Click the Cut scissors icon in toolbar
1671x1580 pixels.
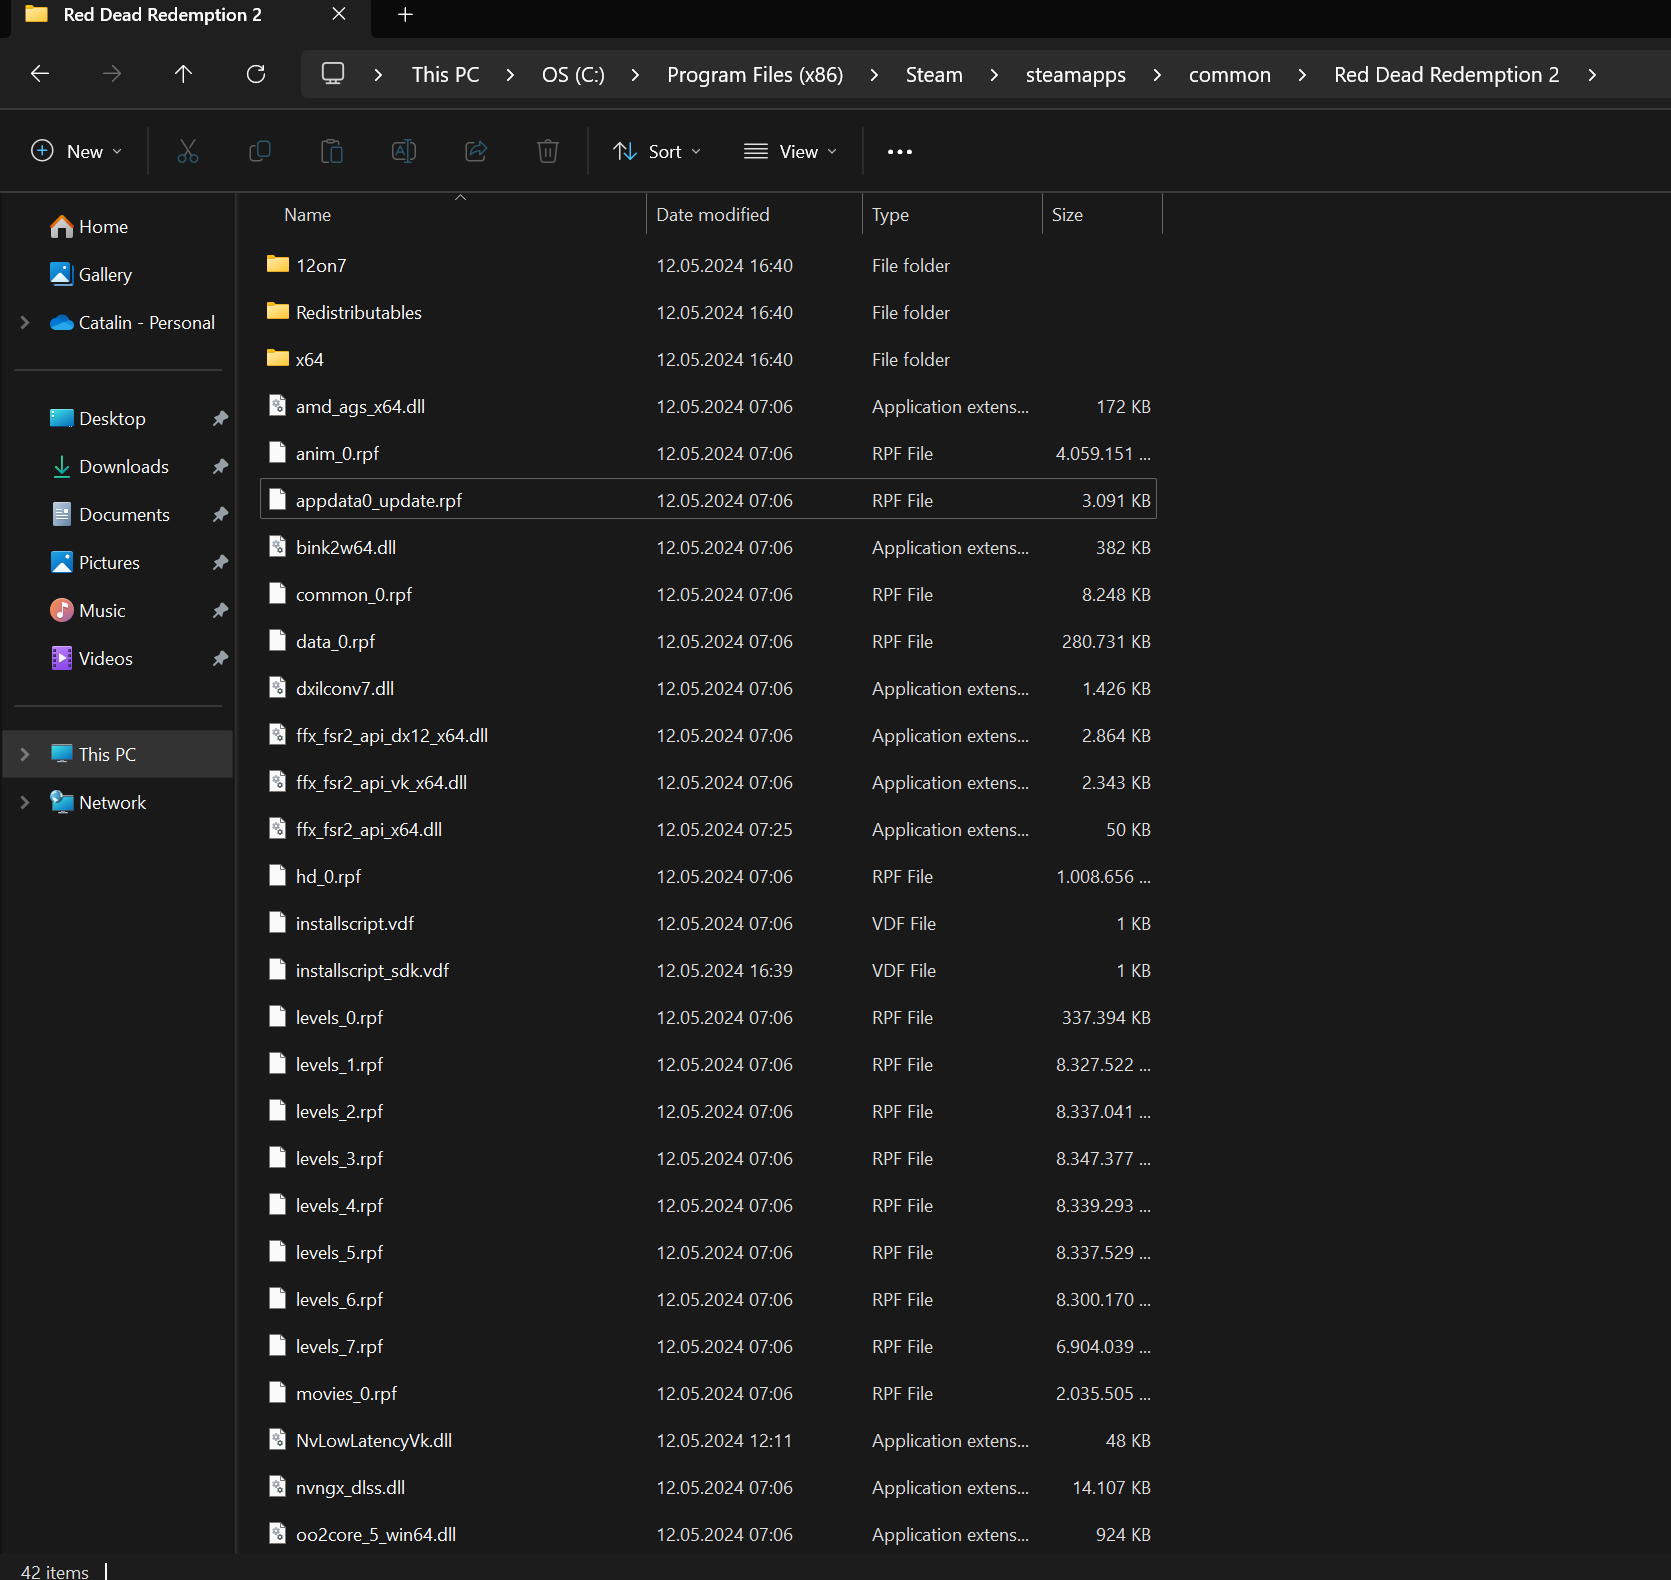(188, 151)
